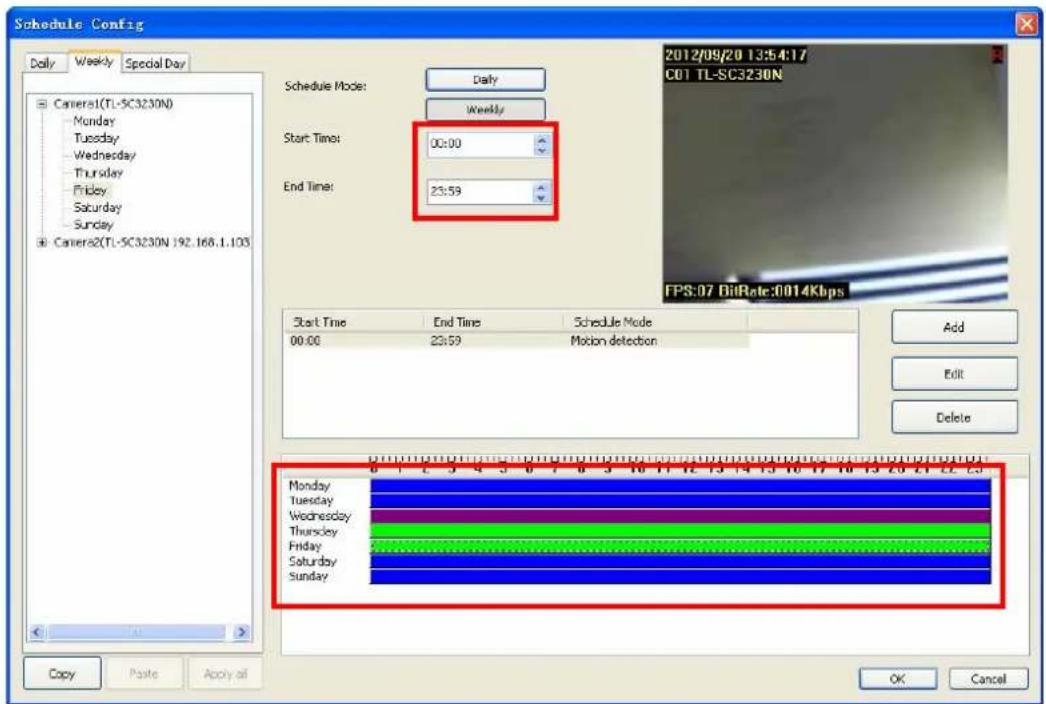Collapse the Camera1 tree node

click(x=43, y=104)
